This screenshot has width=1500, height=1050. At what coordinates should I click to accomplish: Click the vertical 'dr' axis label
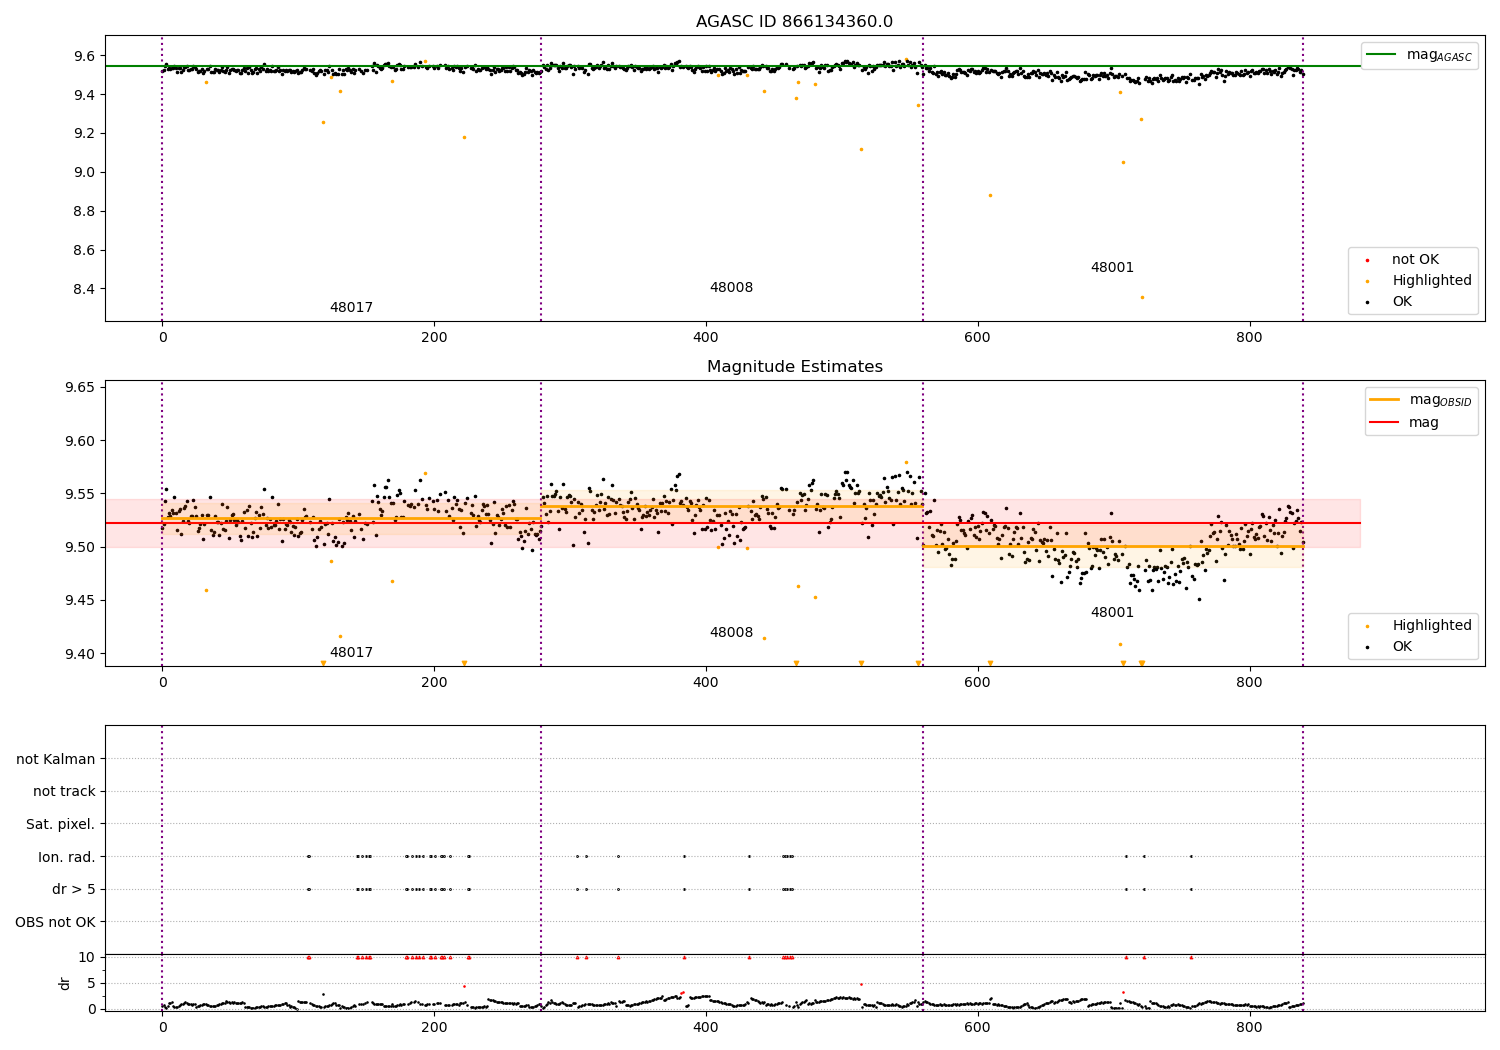pos(65,983)
